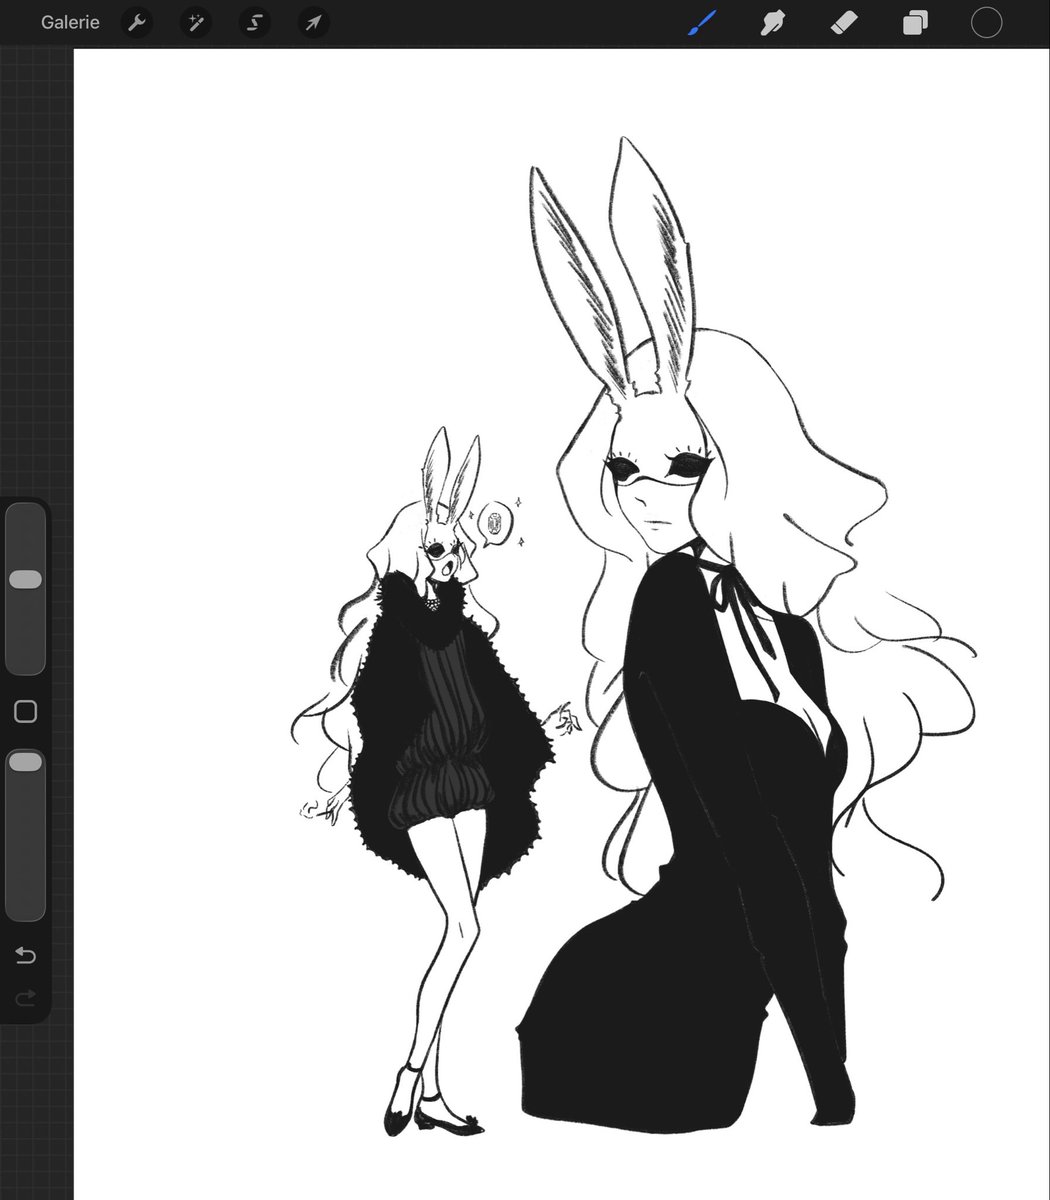Open the Actions wrench menu

pyautogui.click(x=137, y=22)
